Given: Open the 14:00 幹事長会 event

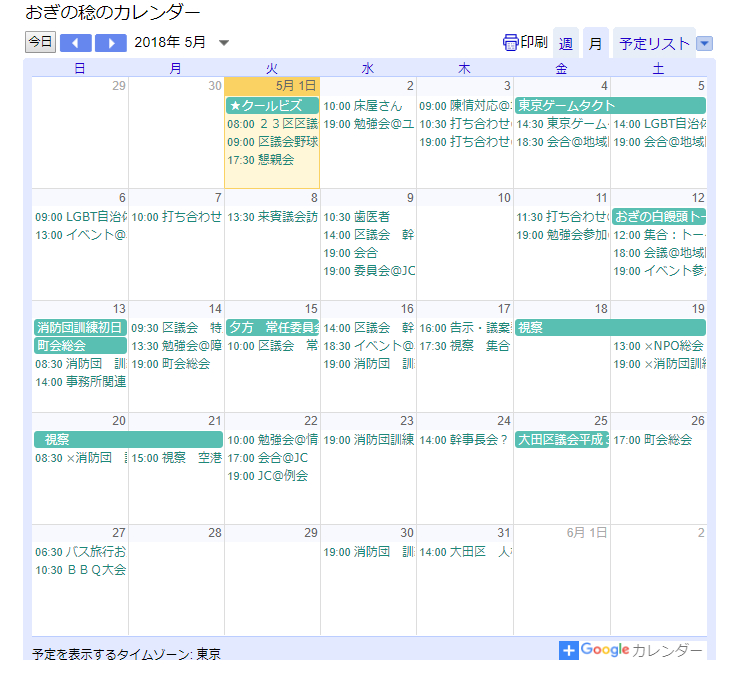Looking at the screenshot, I should click(464, 439).
